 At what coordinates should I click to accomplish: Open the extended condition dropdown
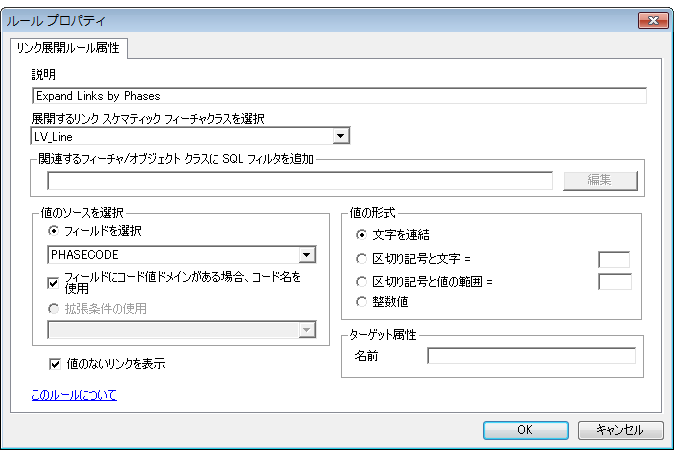pos(307,330)
